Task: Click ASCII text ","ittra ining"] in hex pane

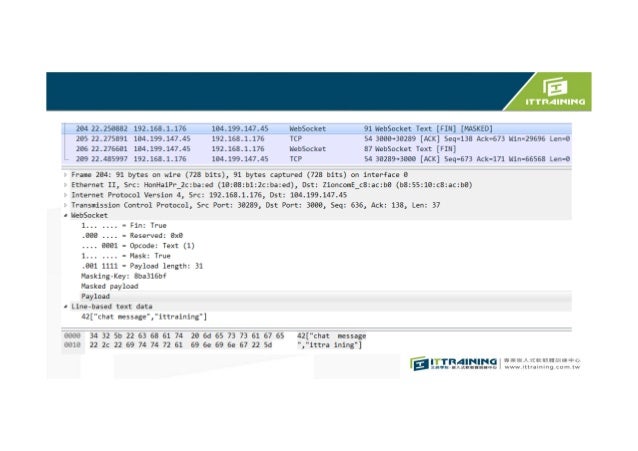Action: tap(329, 345)
